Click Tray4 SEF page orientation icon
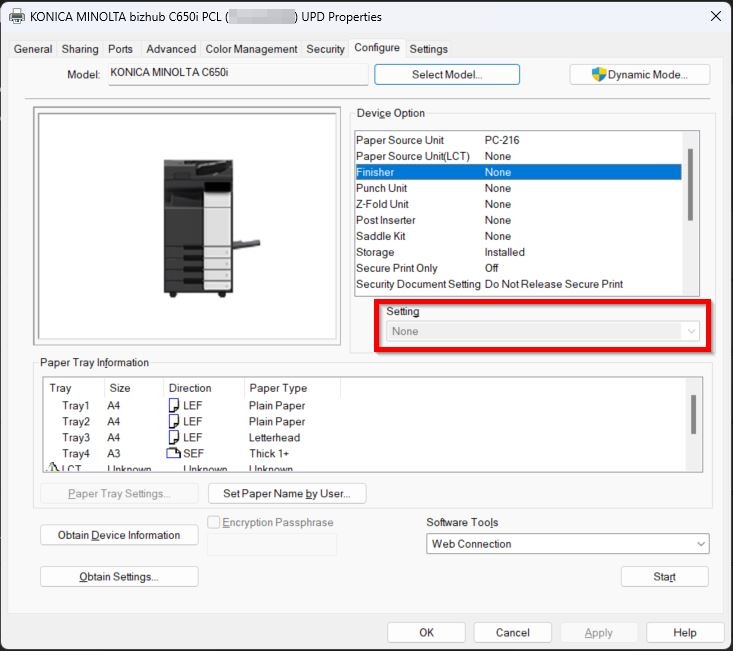Screen dimensions: 733x651 click(173, 454)
